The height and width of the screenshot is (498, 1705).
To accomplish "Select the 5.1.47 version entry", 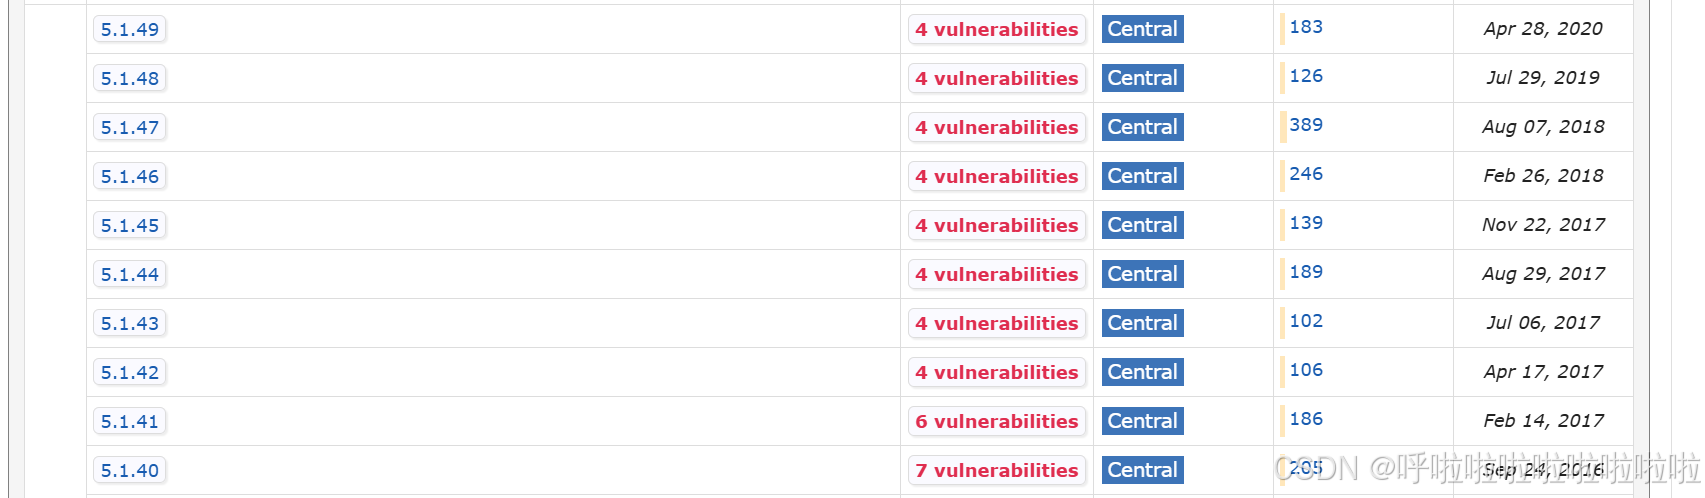I will click(130, 127).
